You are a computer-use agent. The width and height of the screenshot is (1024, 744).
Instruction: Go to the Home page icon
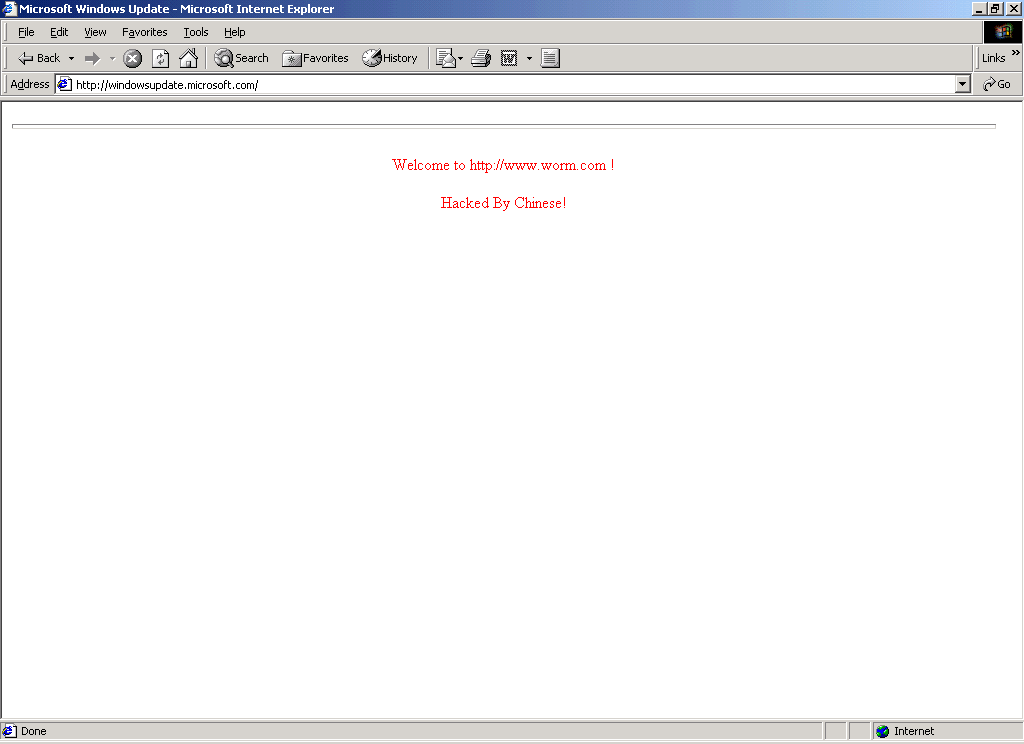pos(188,58)
